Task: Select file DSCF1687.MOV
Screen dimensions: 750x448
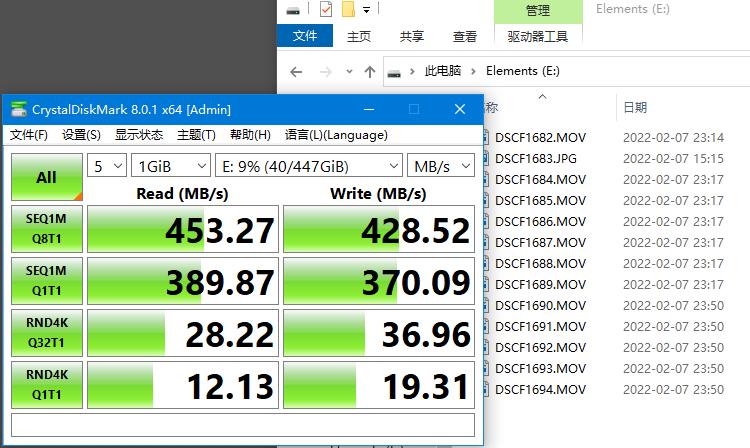Action: point(540,243)
